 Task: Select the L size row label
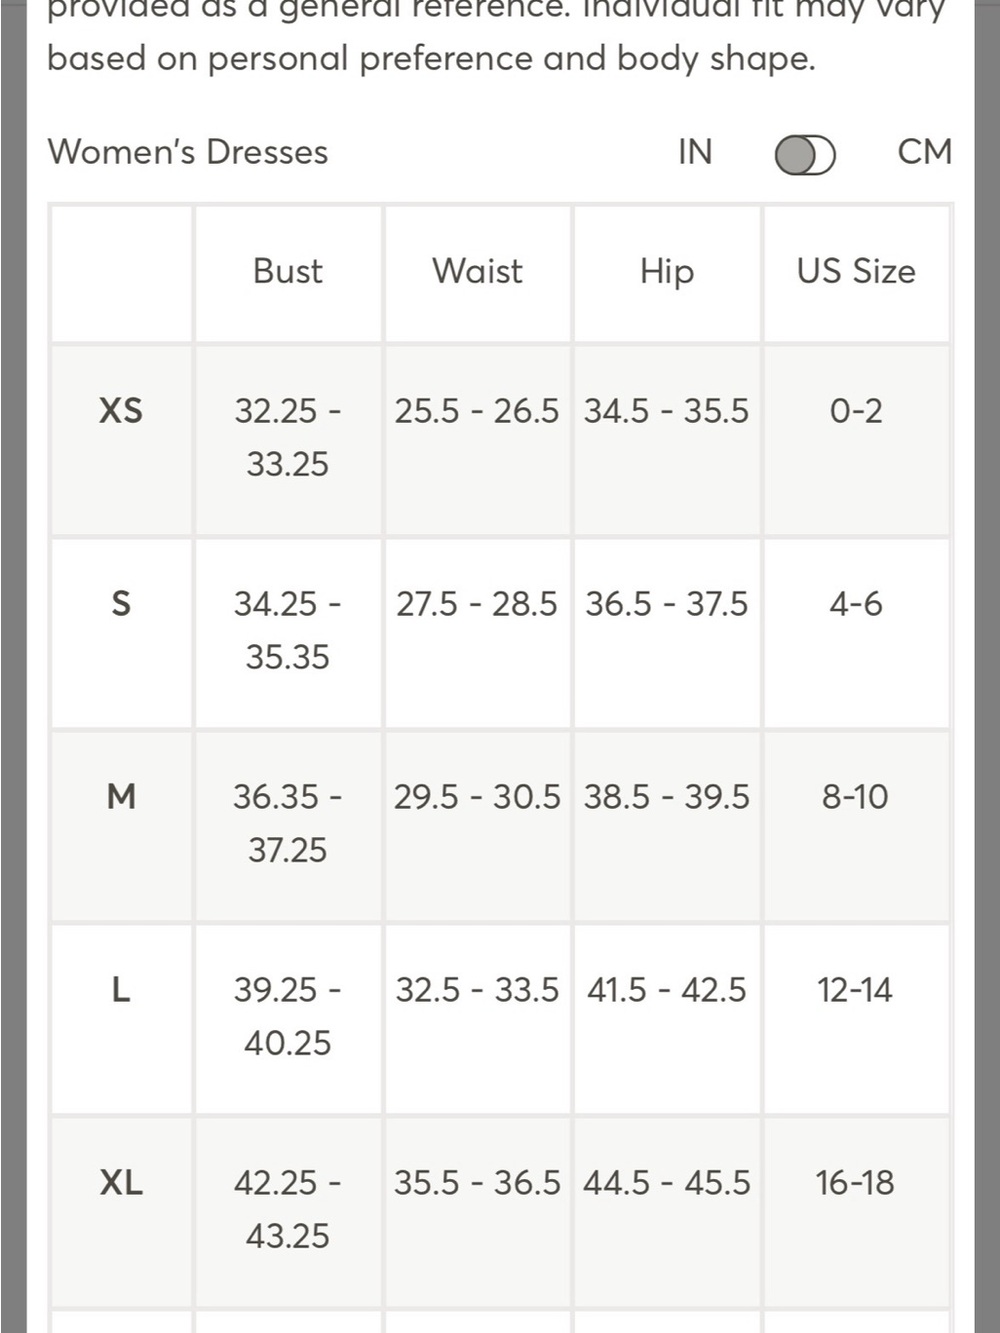tap(121, 989)
